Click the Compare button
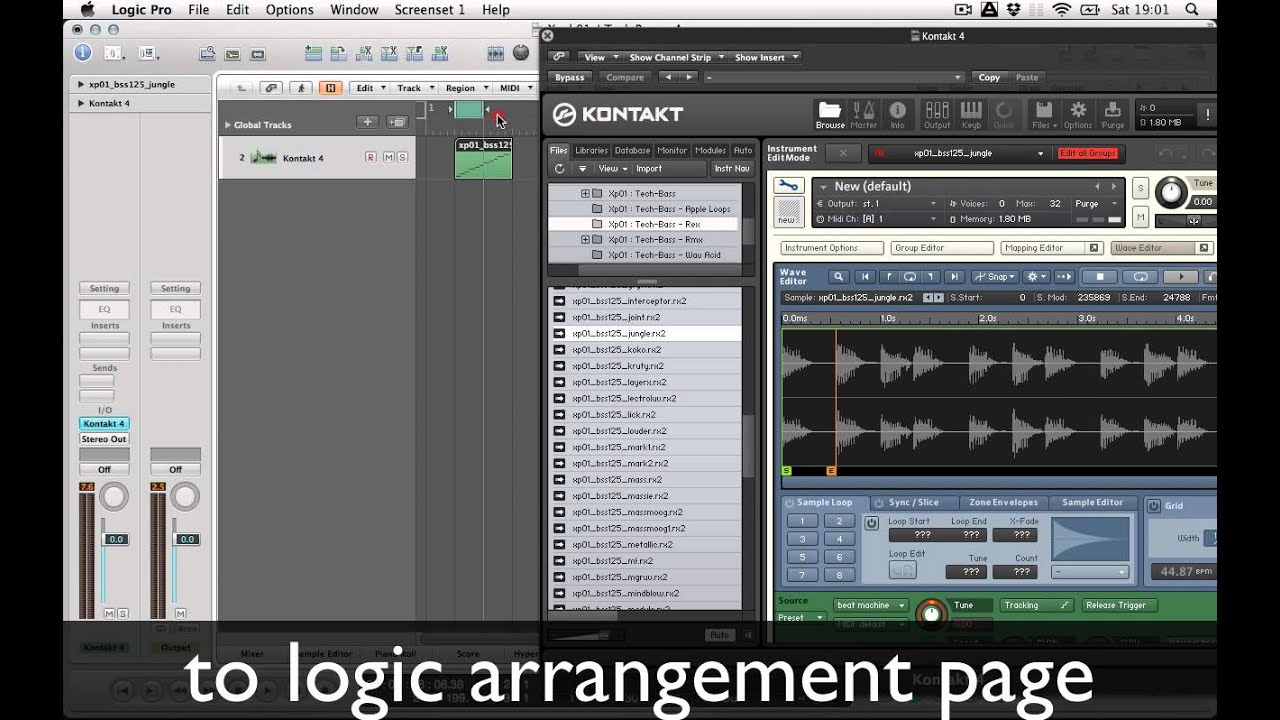1280x720 pixels. coord(625,77)
